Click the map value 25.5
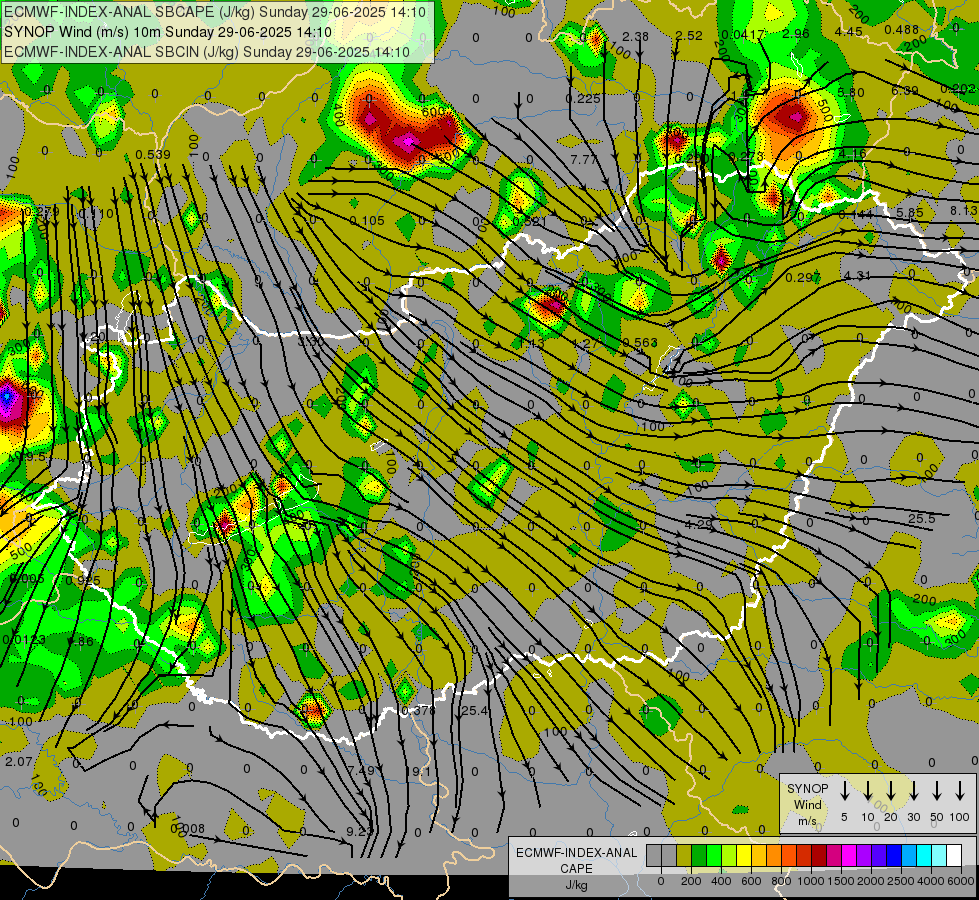979x900 pixels. [x=922, y=519]
